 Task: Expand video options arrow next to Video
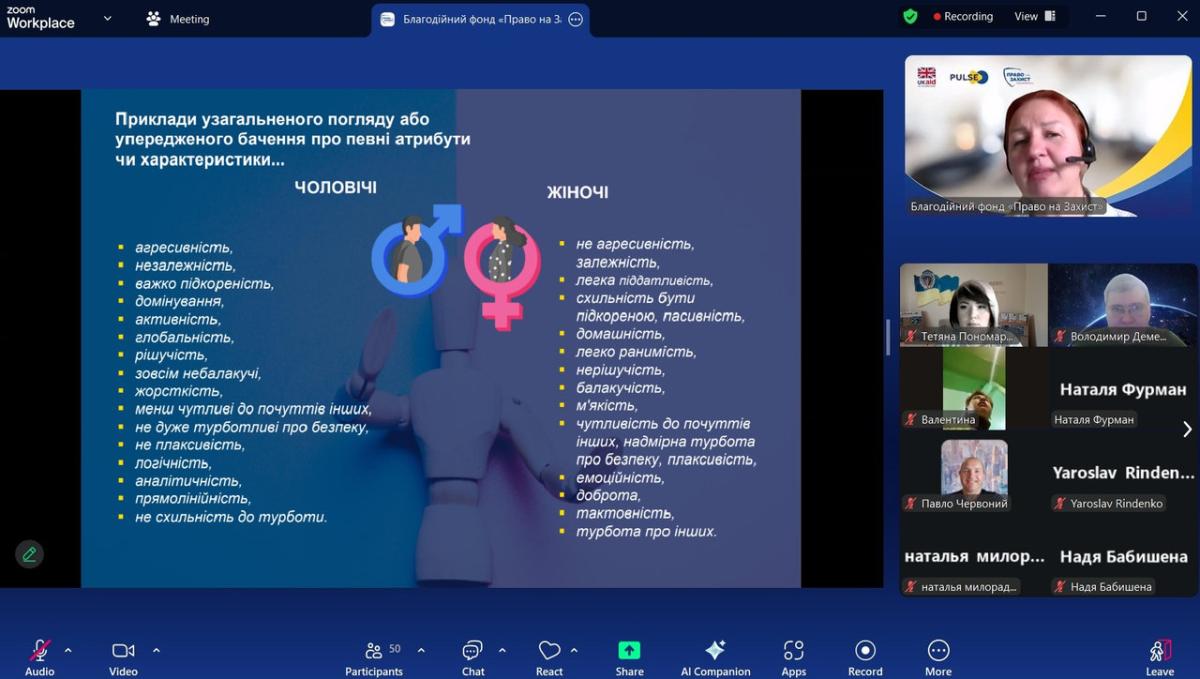click(x=156, y=650)
